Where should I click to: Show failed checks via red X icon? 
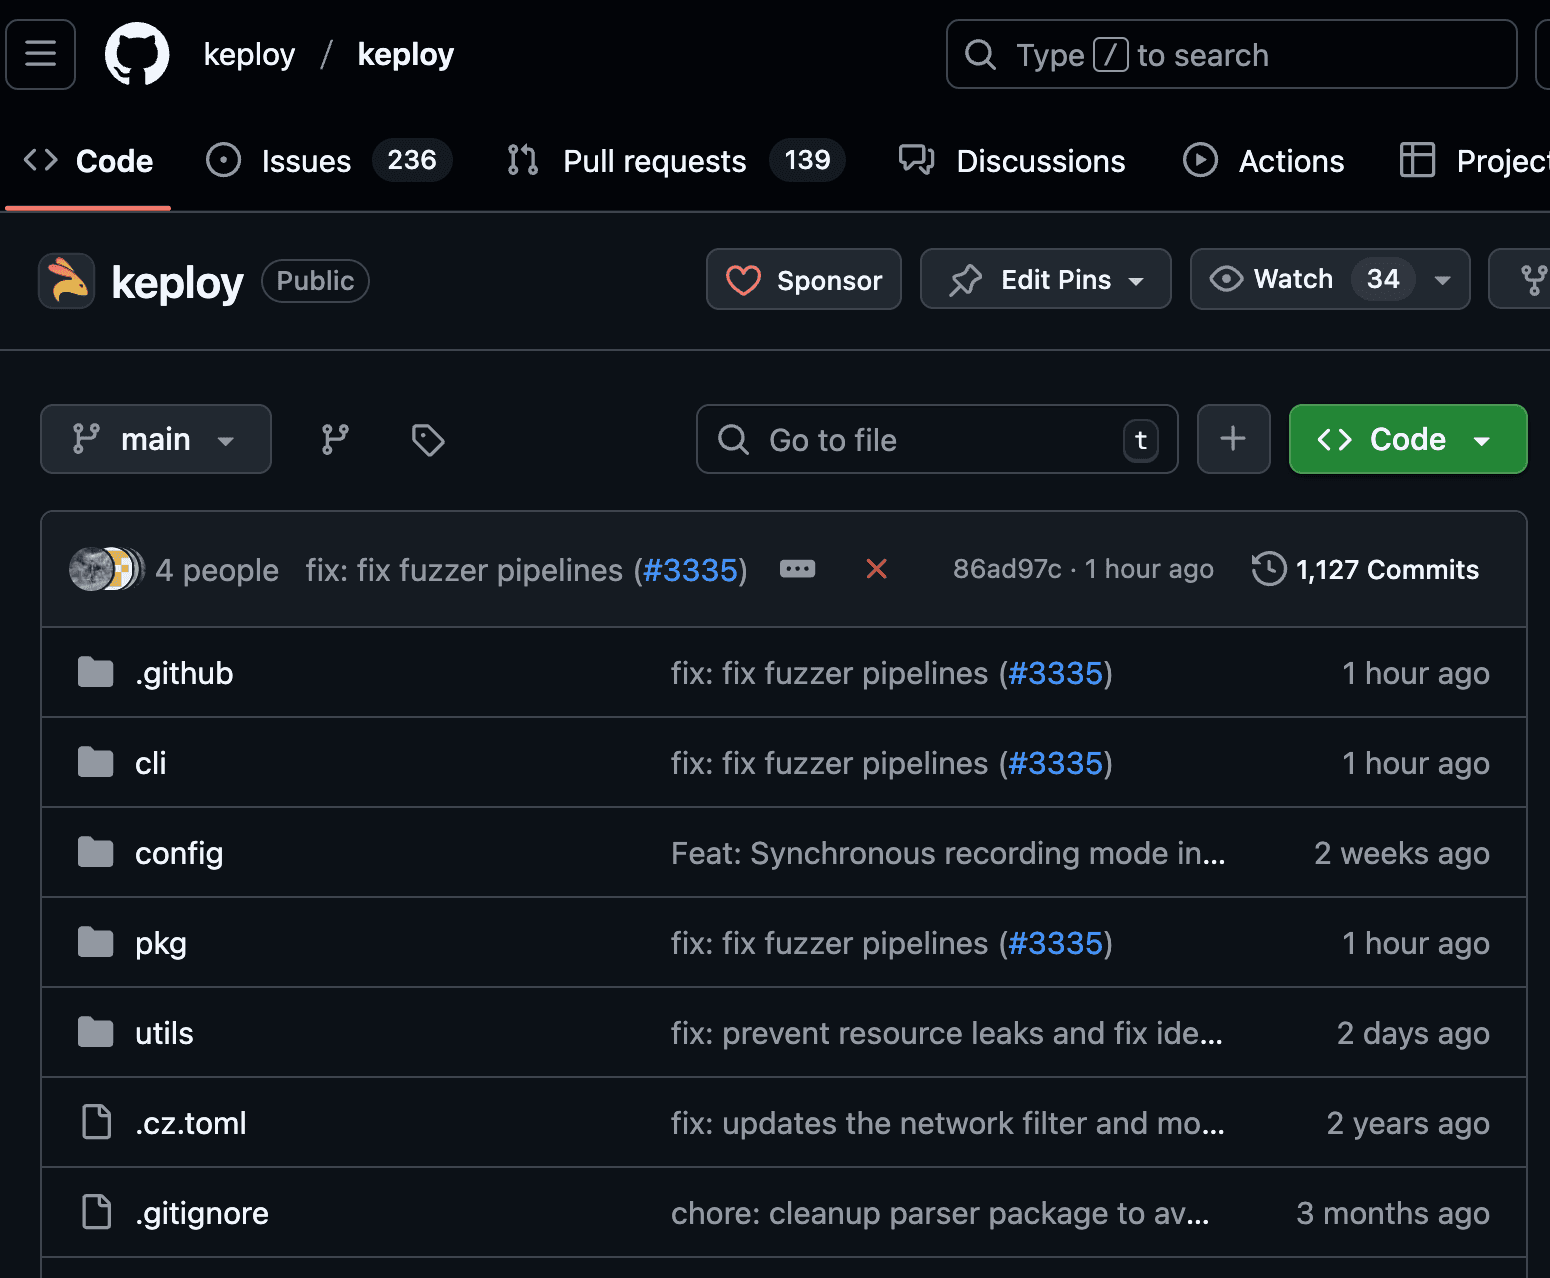(876, 569)
